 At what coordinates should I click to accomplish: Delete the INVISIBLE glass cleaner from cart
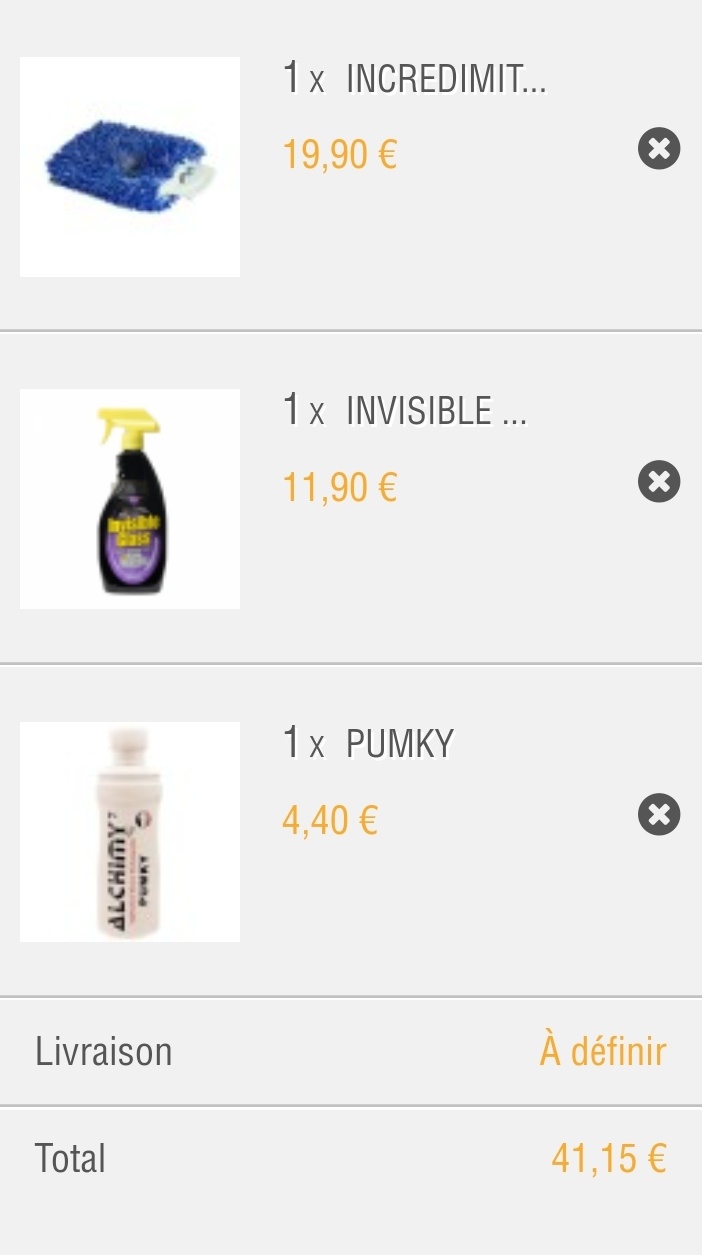point(659,482)
